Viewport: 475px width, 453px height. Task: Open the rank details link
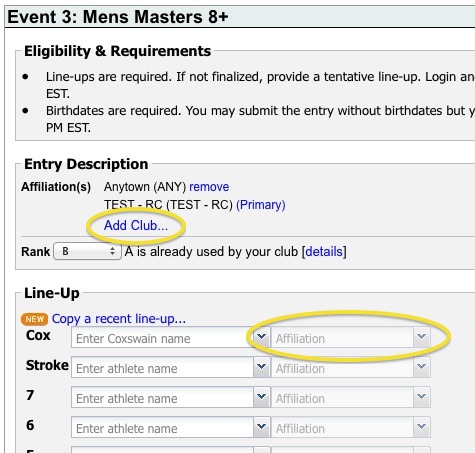[x=324, y=251]
